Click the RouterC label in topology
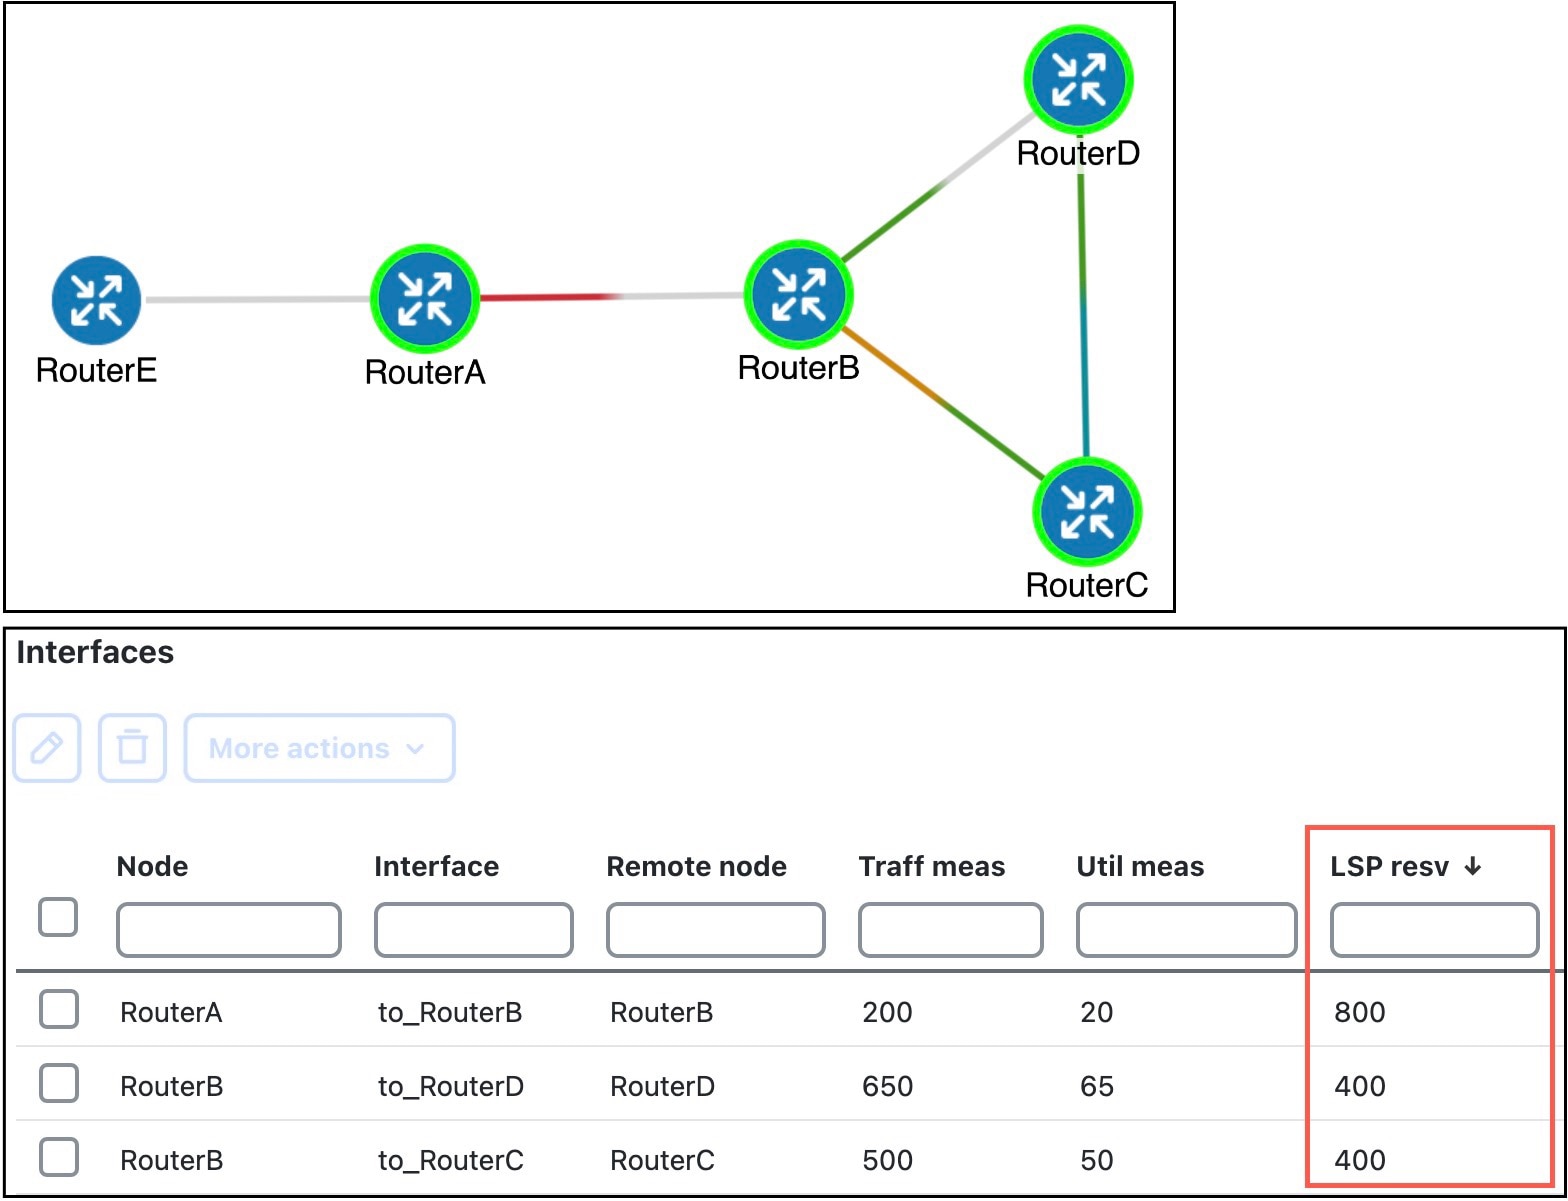 click(x=1087, y=585)
